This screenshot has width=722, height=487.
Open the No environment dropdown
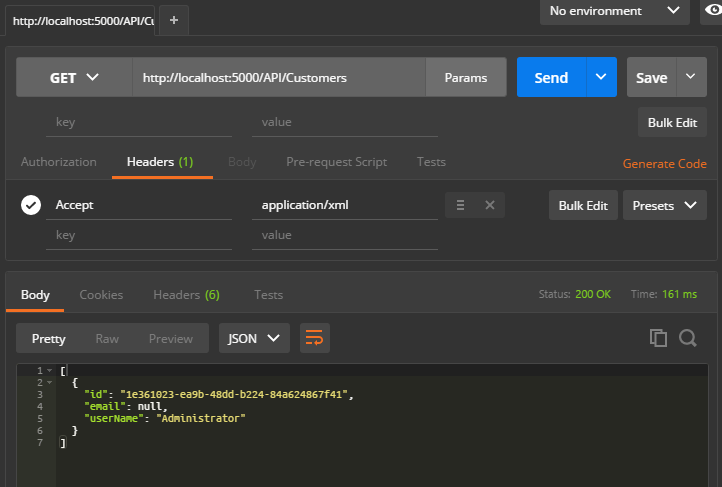tap(613, 11)
